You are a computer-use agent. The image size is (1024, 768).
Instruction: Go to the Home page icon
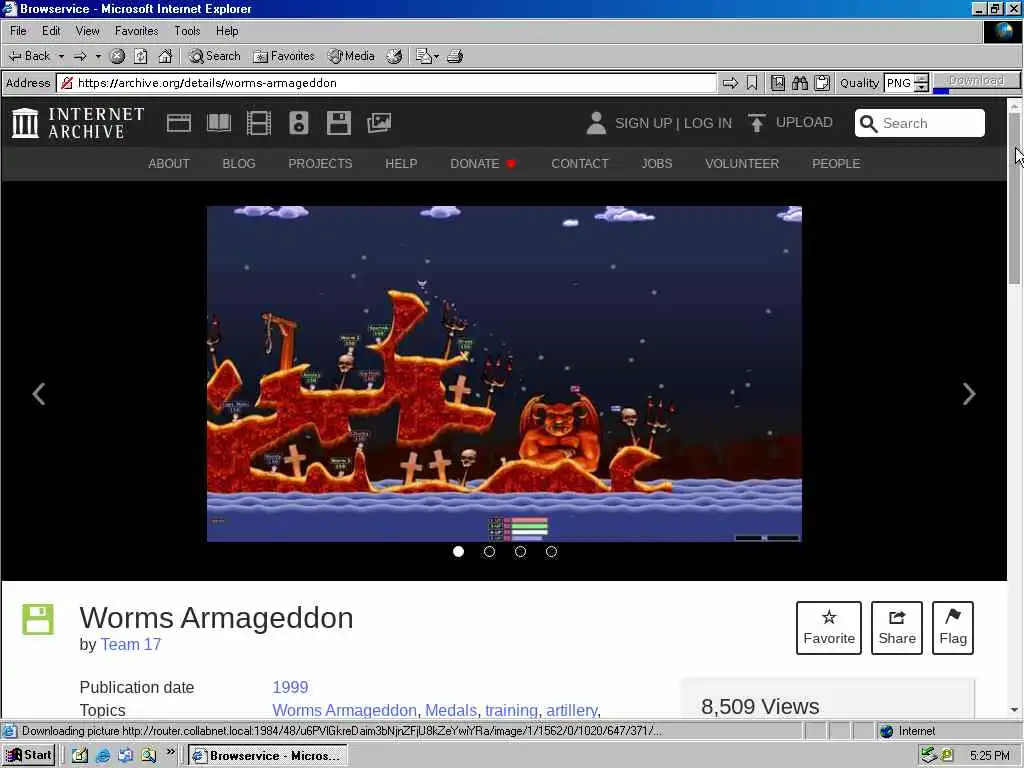click(165, 56)
